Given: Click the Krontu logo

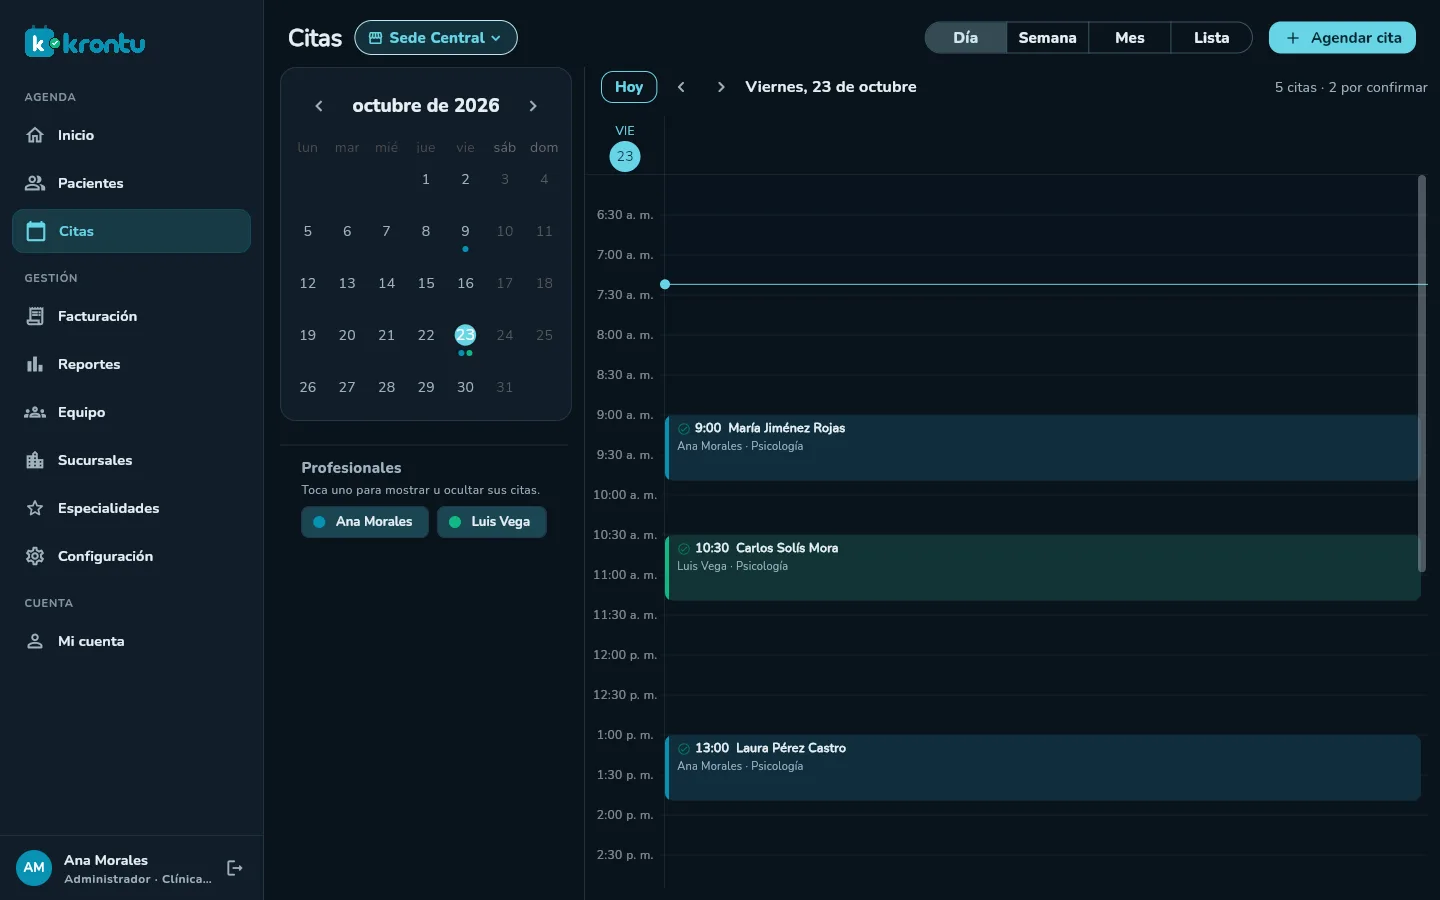Looking at the screenshot, I should click(85, 42).
